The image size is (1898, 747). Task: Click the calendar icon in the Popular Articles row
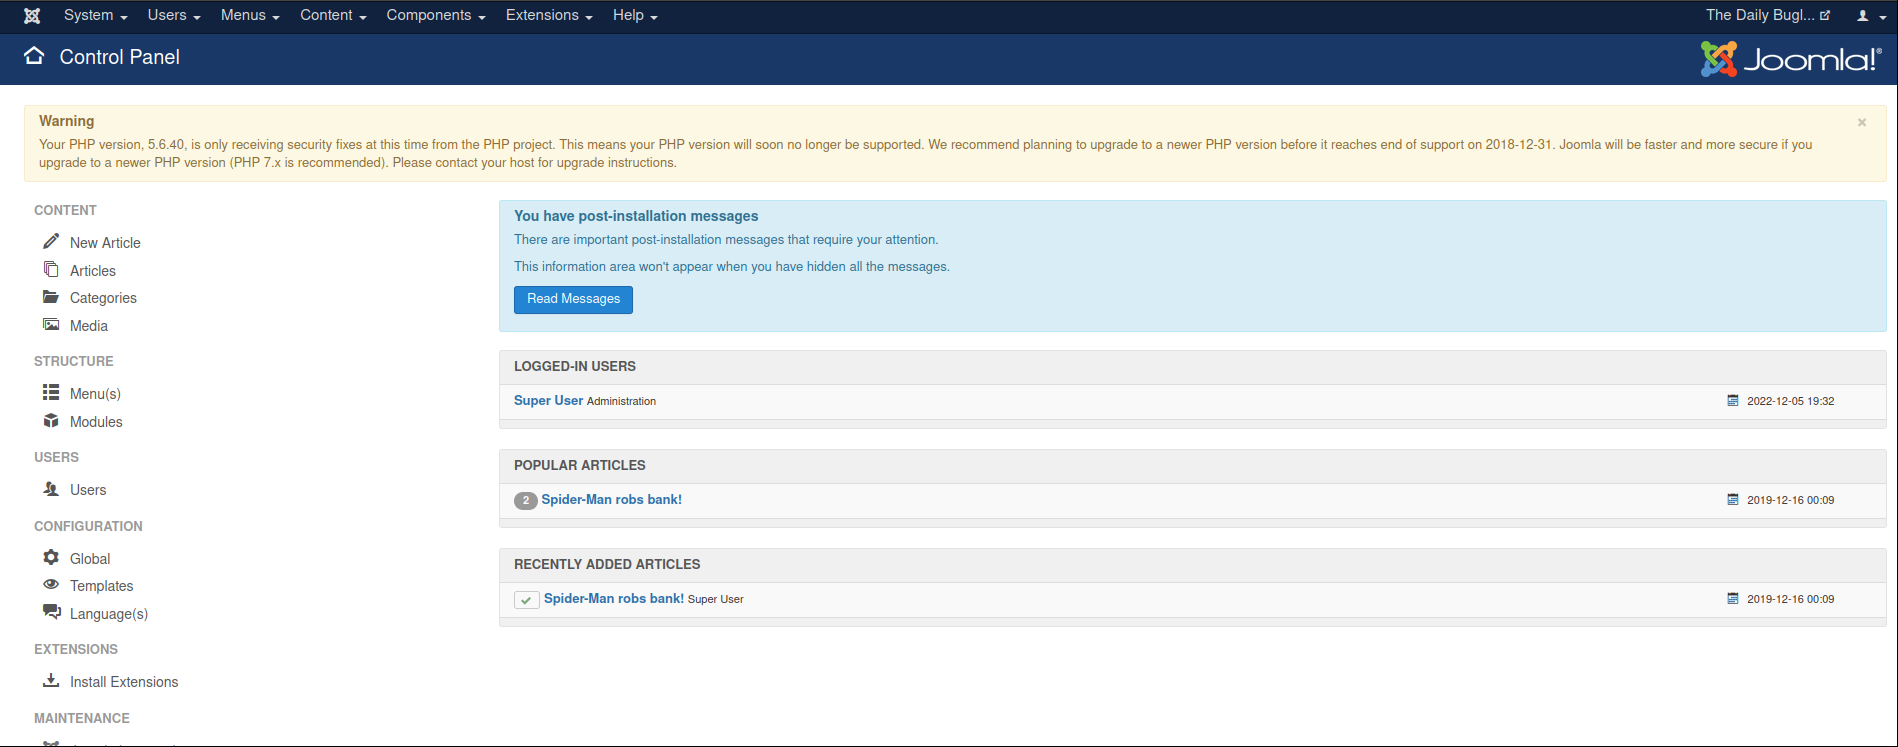[x=1733, y=499]
